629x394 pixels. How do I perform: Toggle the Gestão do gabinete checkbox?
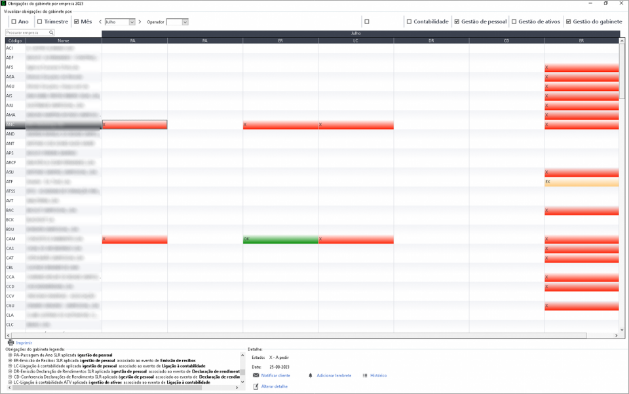(568, 22)
